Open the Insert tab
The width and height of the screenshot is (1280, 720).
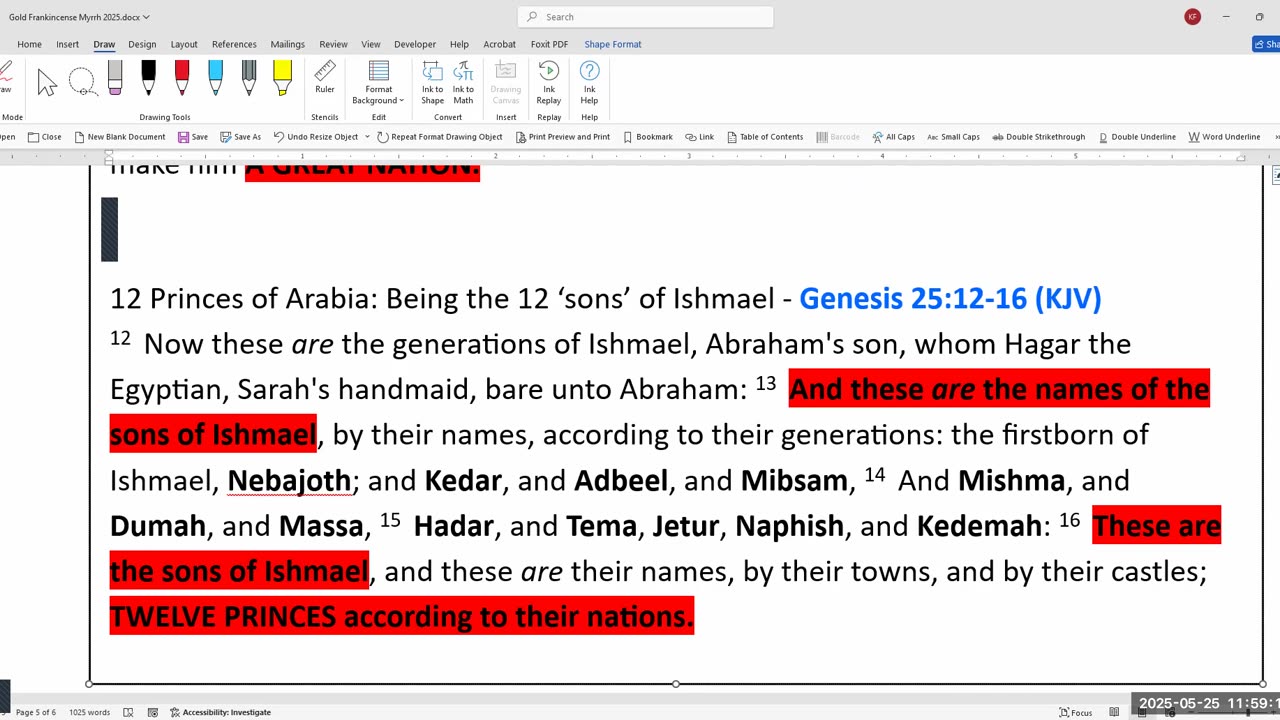(67, 44)
